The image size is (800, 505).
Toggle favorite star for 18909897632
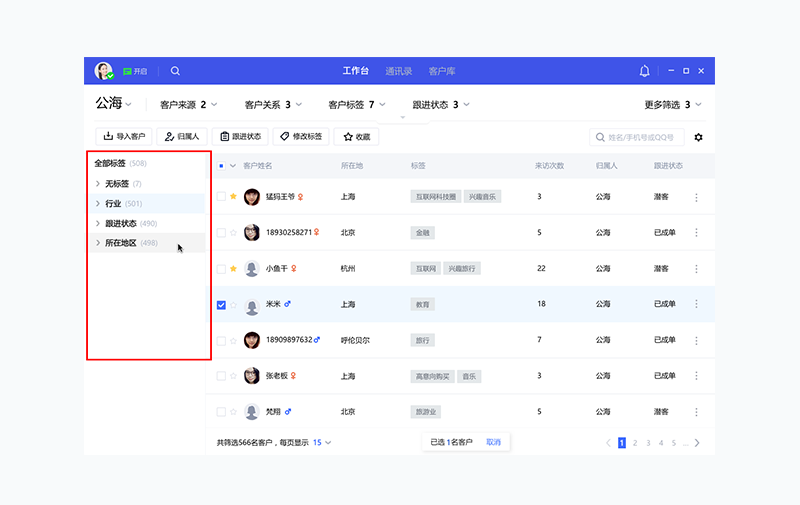pyautogui.click(x=233, y=340)
